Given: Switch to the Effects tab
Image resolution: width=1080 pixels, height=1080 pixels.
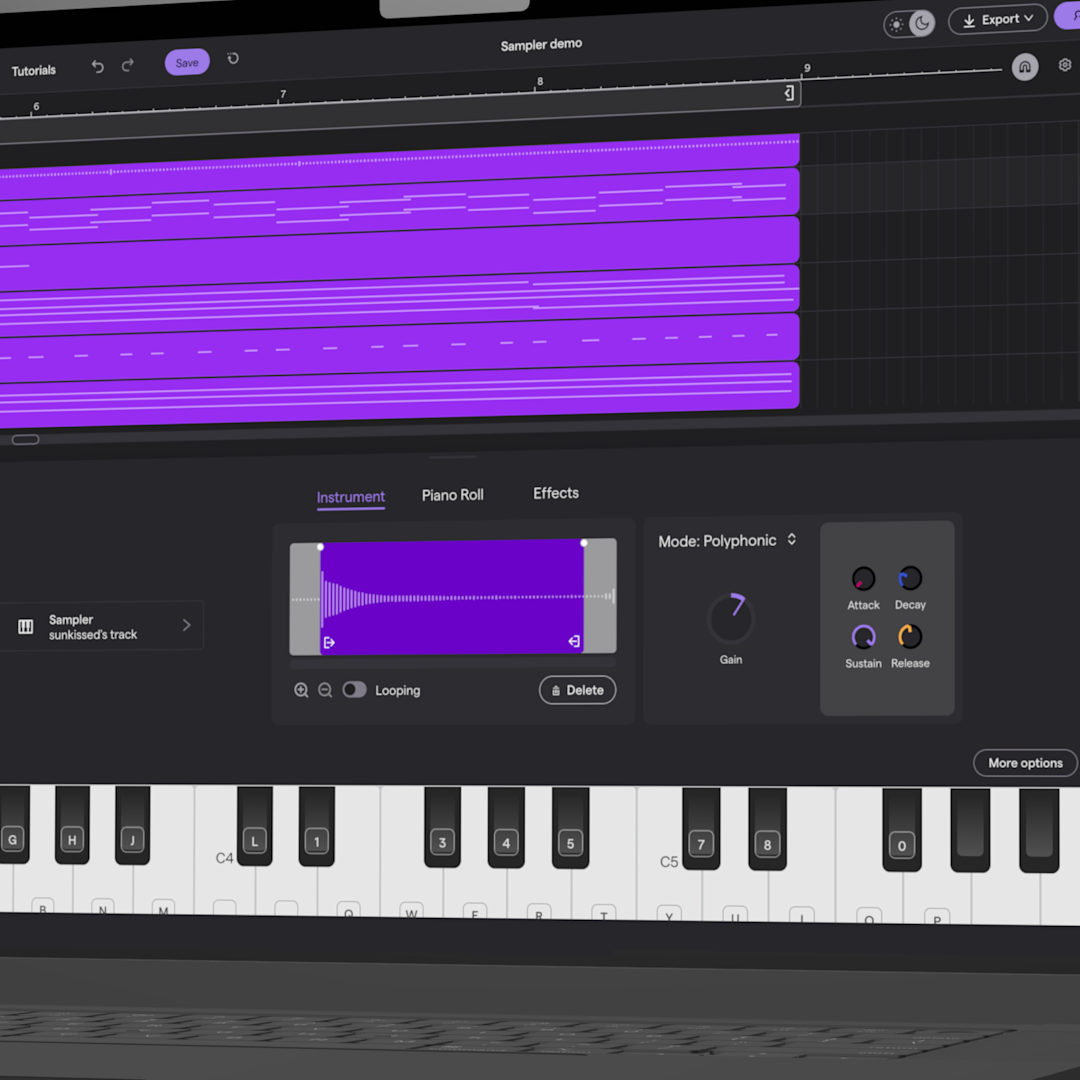Looking at the screenshot, I should coord(555,493).
